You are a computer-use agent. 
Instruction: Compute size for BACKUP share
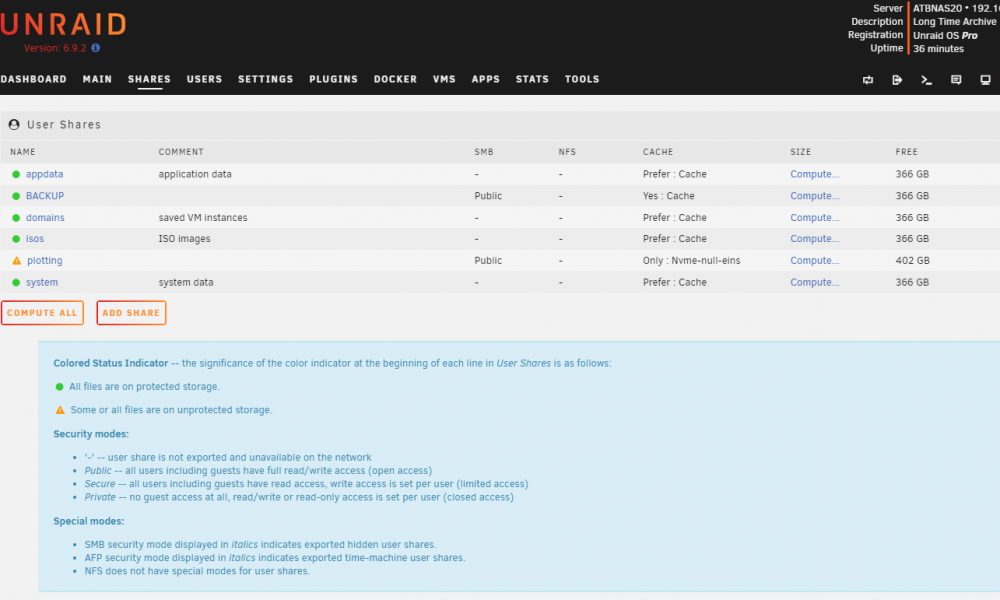pyautogui.click(x=814, y=196)
